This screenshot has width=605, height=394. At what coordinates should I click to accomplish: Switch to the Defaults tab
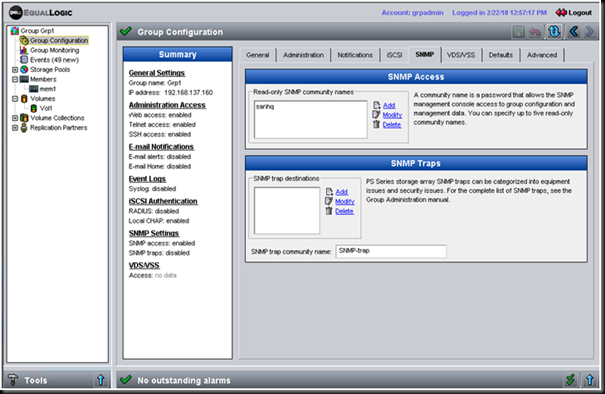tap(501, 55)
